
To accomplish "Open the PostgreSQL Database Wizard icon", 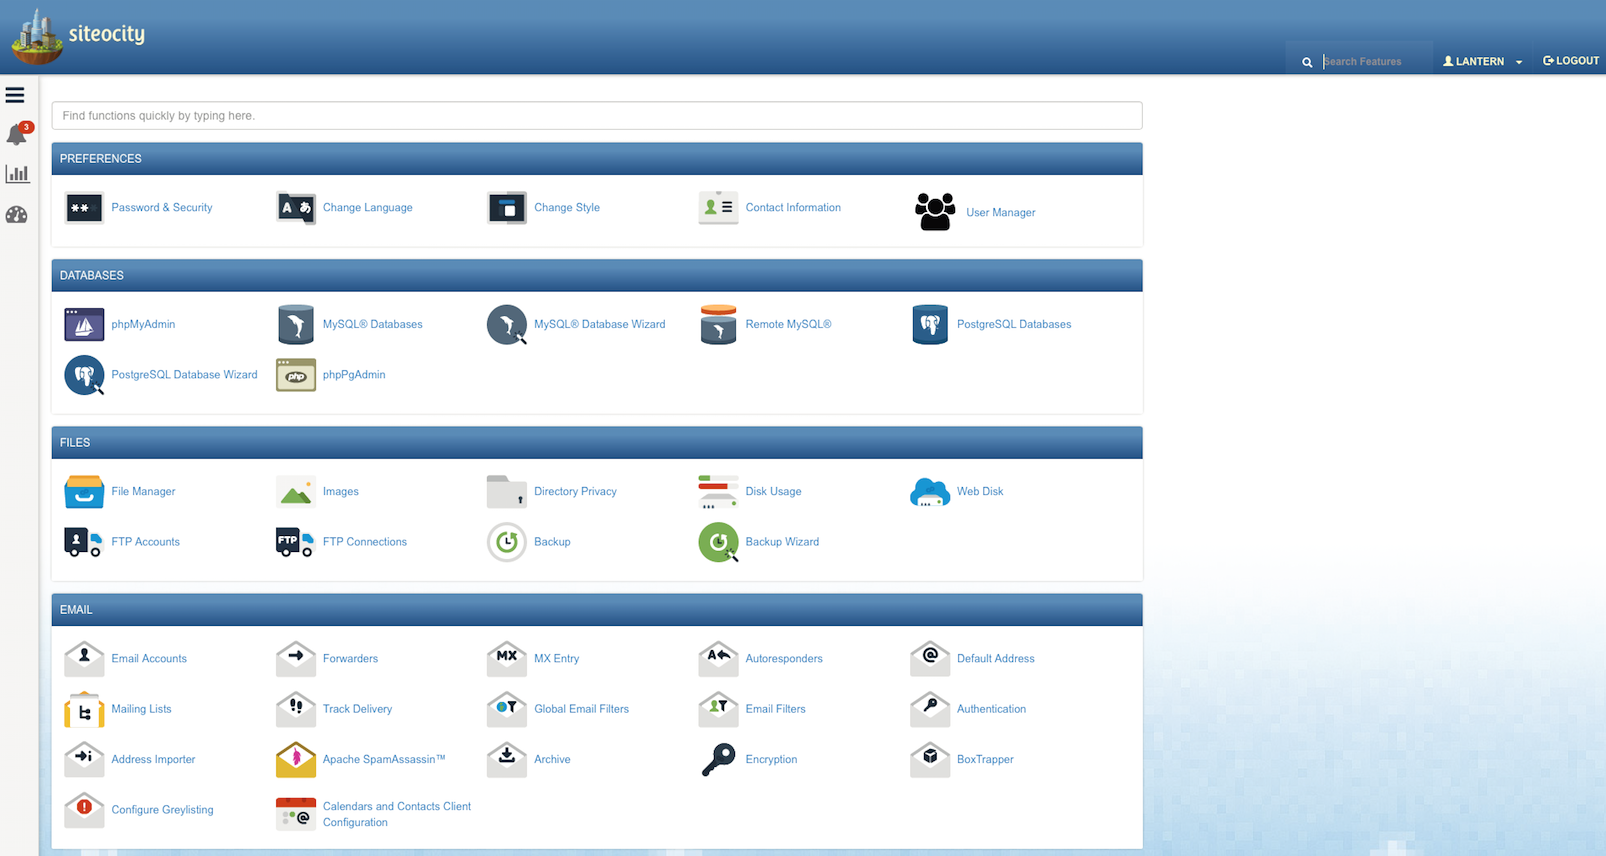I will [x=84, y=375].
